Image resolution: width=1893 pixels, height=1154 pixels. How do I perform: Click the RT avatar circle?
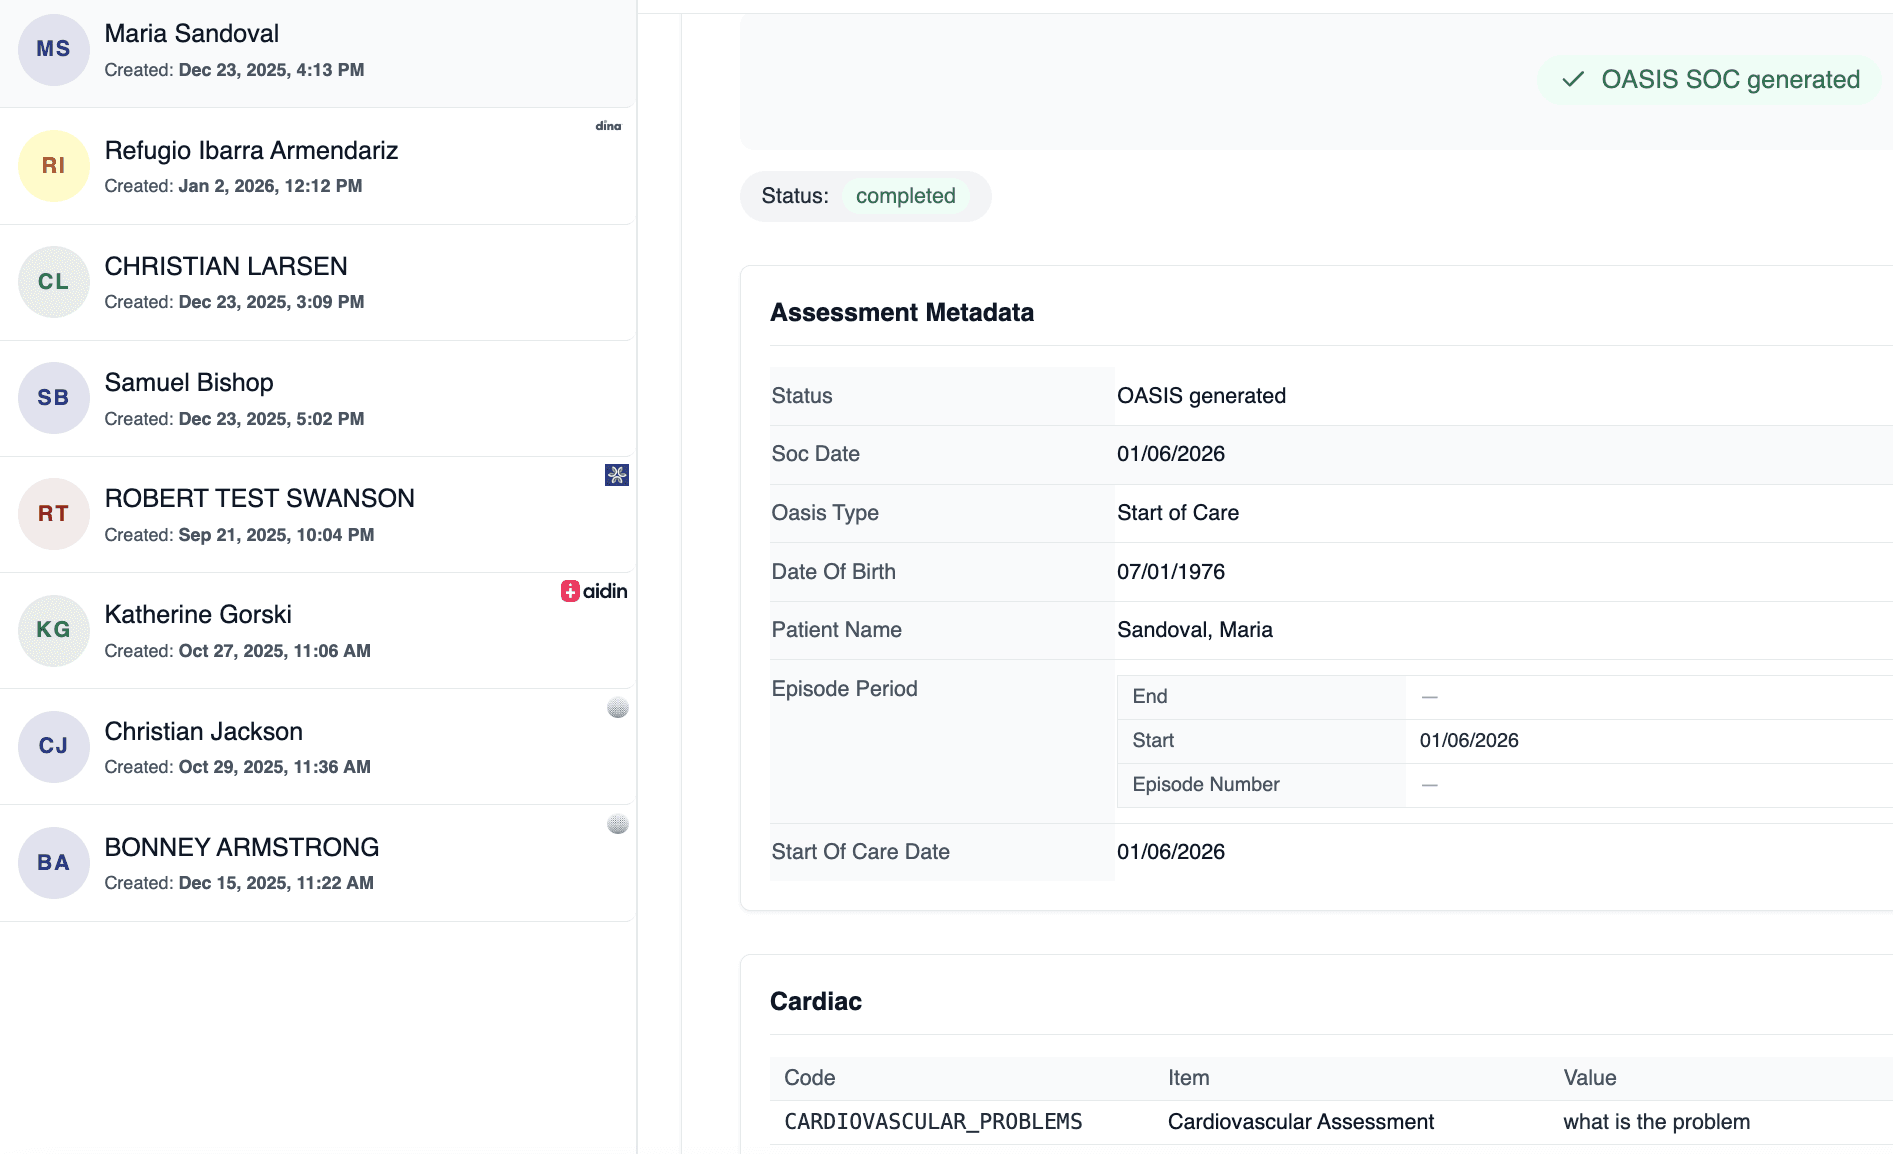[x=54, y=514]
